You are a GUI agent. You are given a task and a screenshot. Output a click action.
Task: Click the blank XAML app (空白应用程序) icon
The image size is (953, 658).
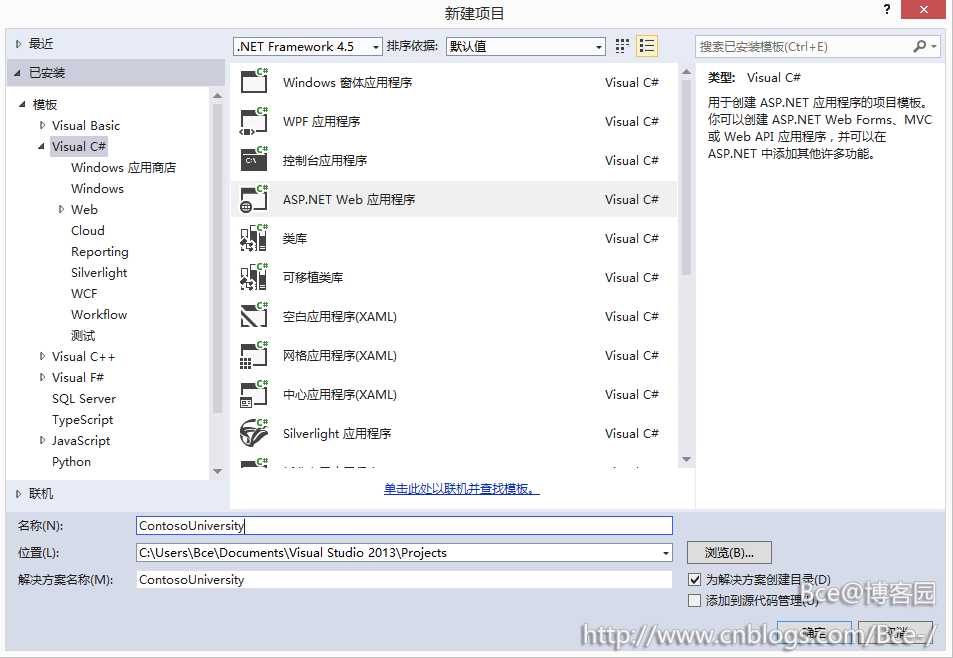pos(254,315)
